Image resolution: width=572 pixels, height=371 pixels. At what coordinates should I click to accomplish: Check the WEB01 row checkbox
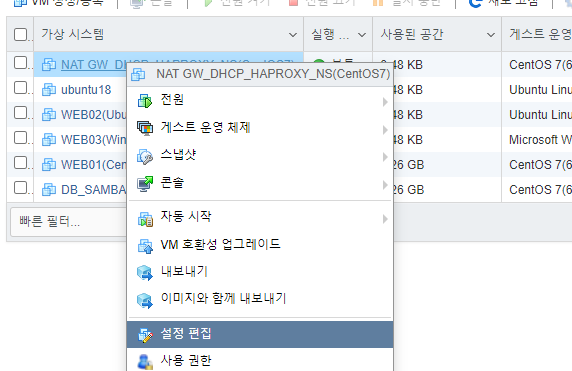click(20, 163)
